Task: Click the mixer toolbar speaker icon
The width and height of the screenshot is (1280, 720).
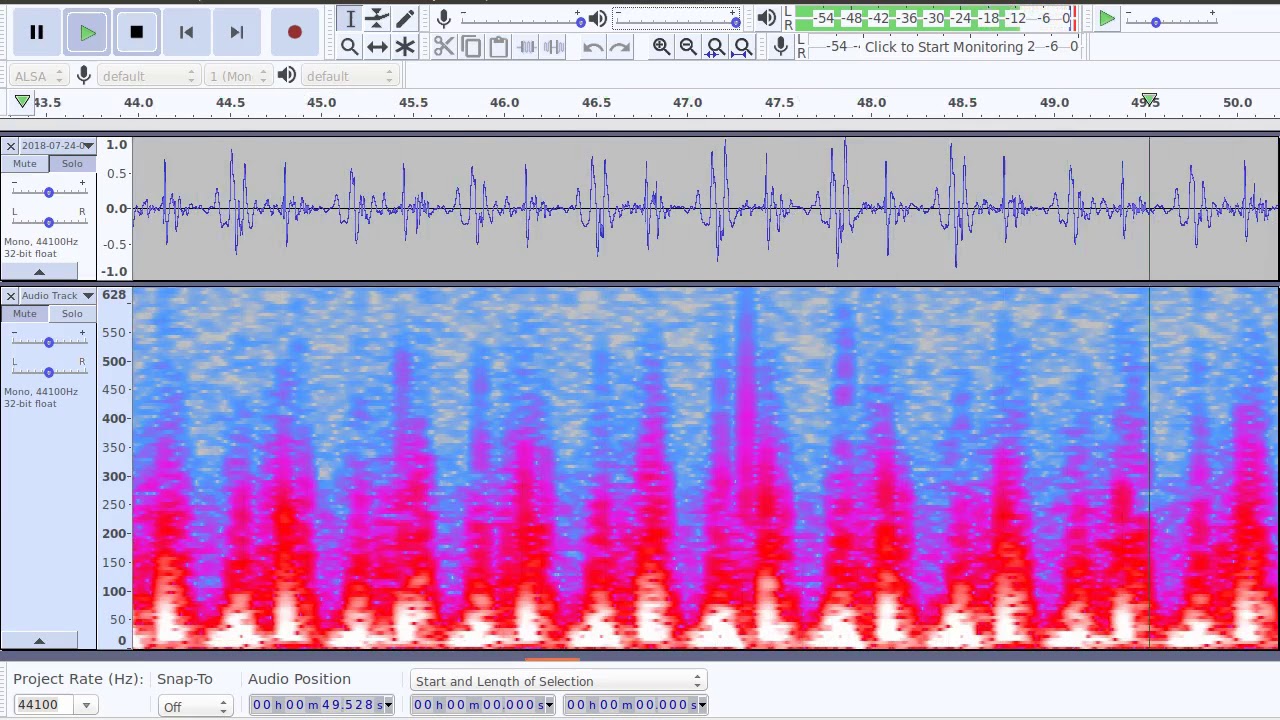Action: pyautogui.click(x=597, y=18)
